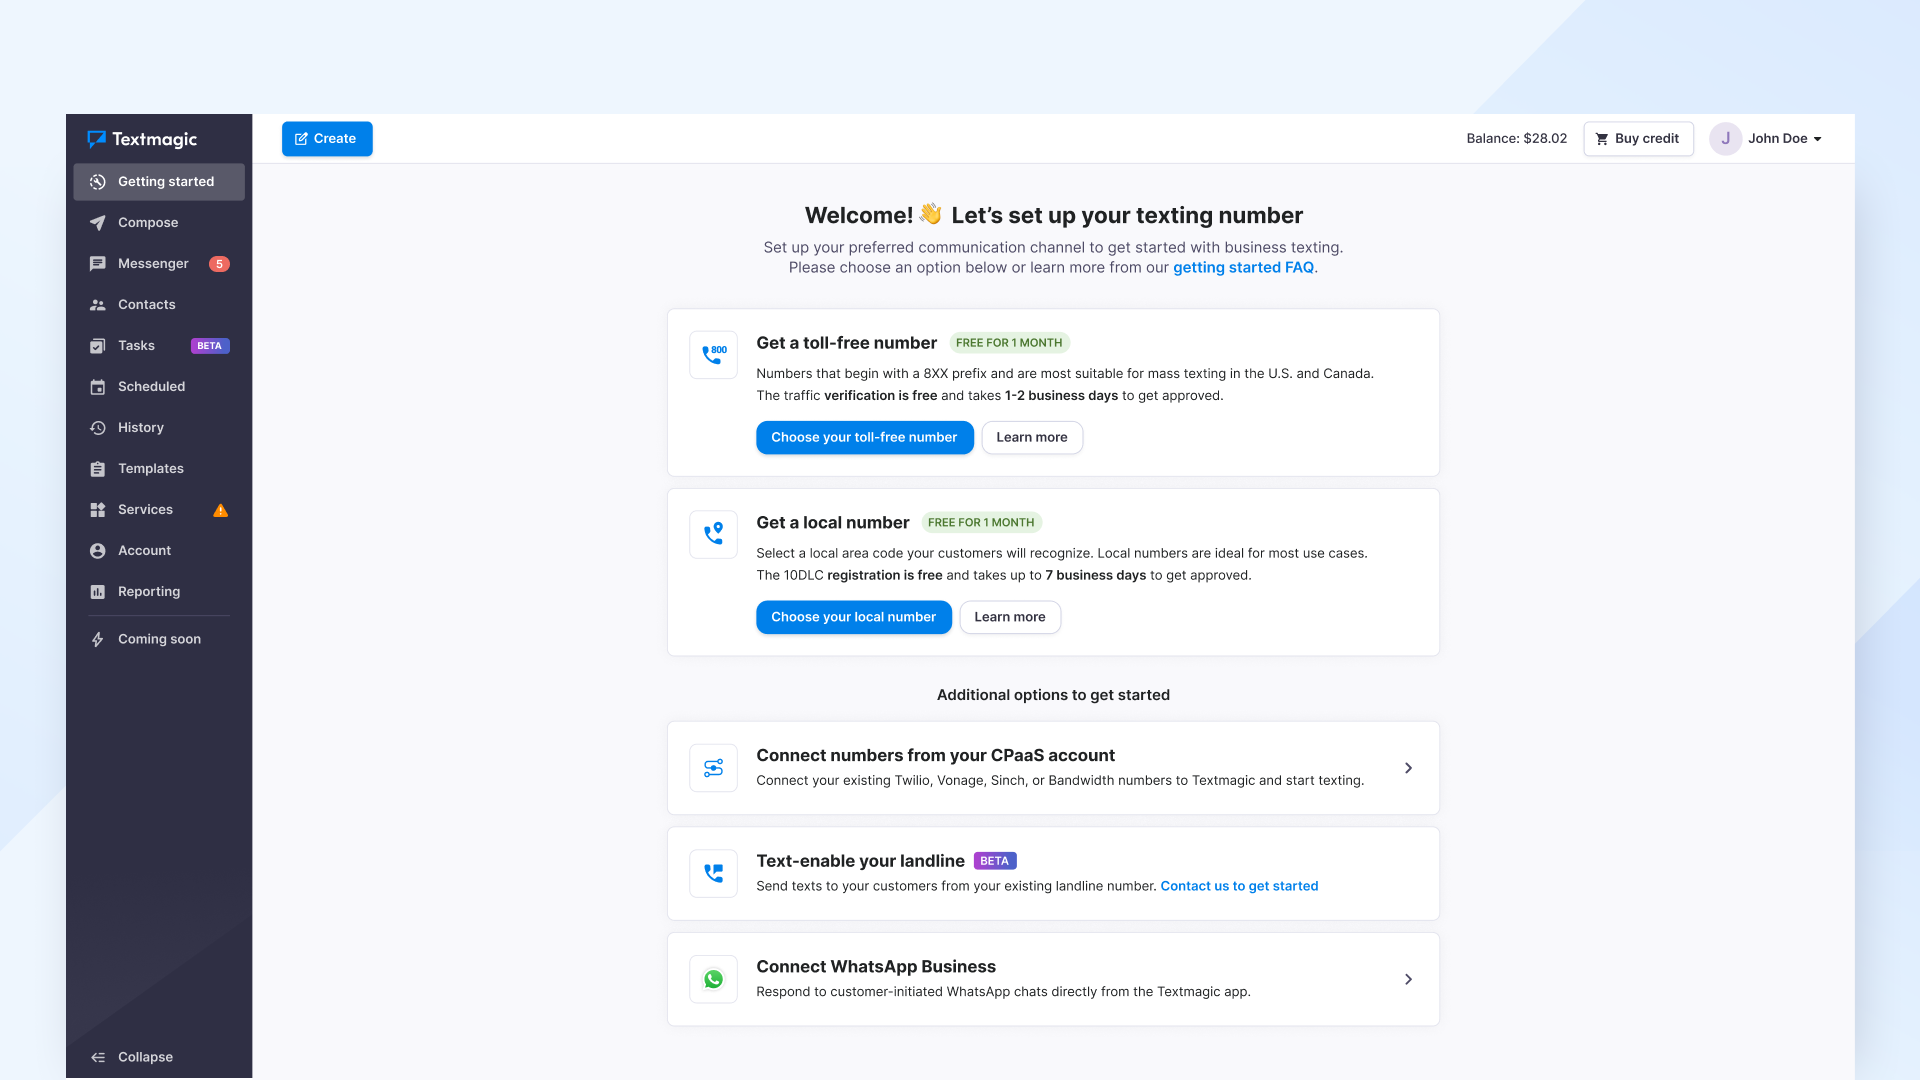Open the Services menu item
Image resolution: width=1920 pixels, height=1080 pixels.
coord(159,510)
